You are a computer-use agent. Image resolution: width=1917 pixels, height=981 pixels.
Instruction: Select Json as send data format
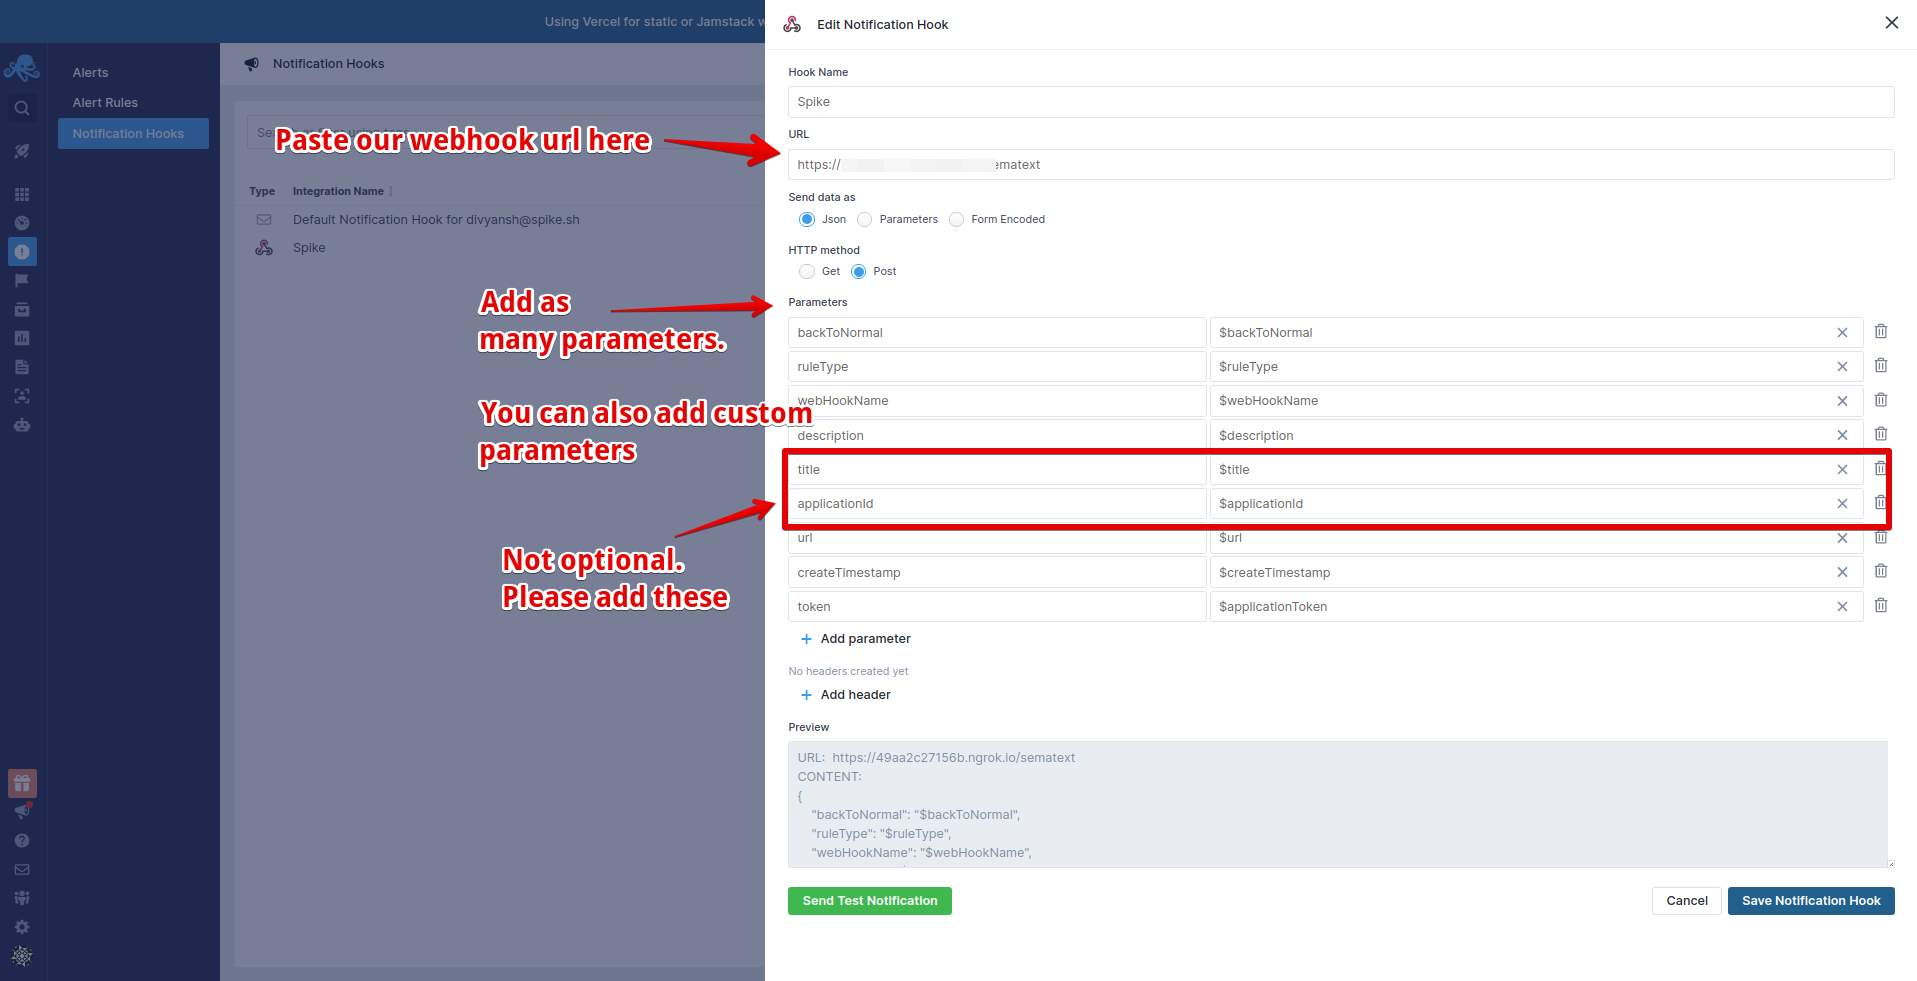[807, 220]
